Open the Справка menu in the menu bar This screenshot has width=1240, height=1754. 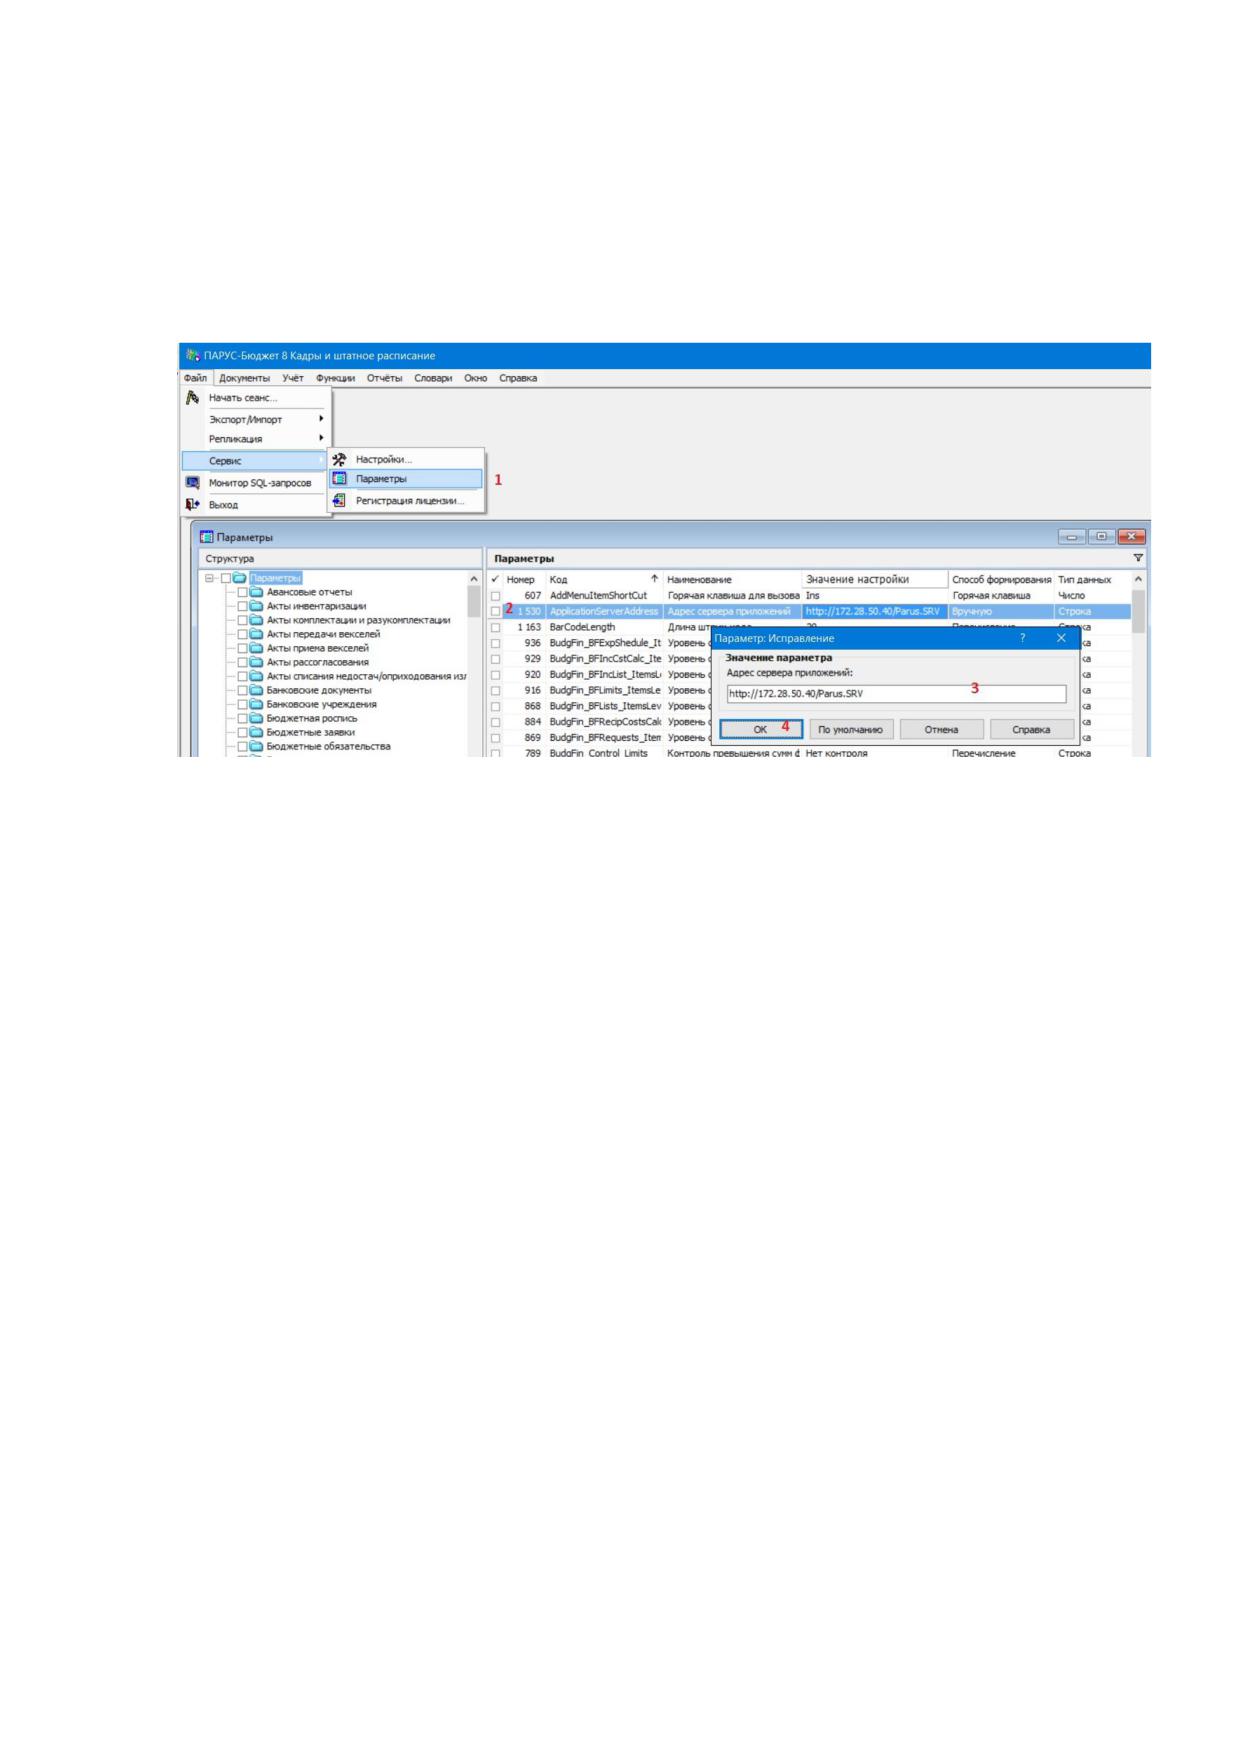518,378
